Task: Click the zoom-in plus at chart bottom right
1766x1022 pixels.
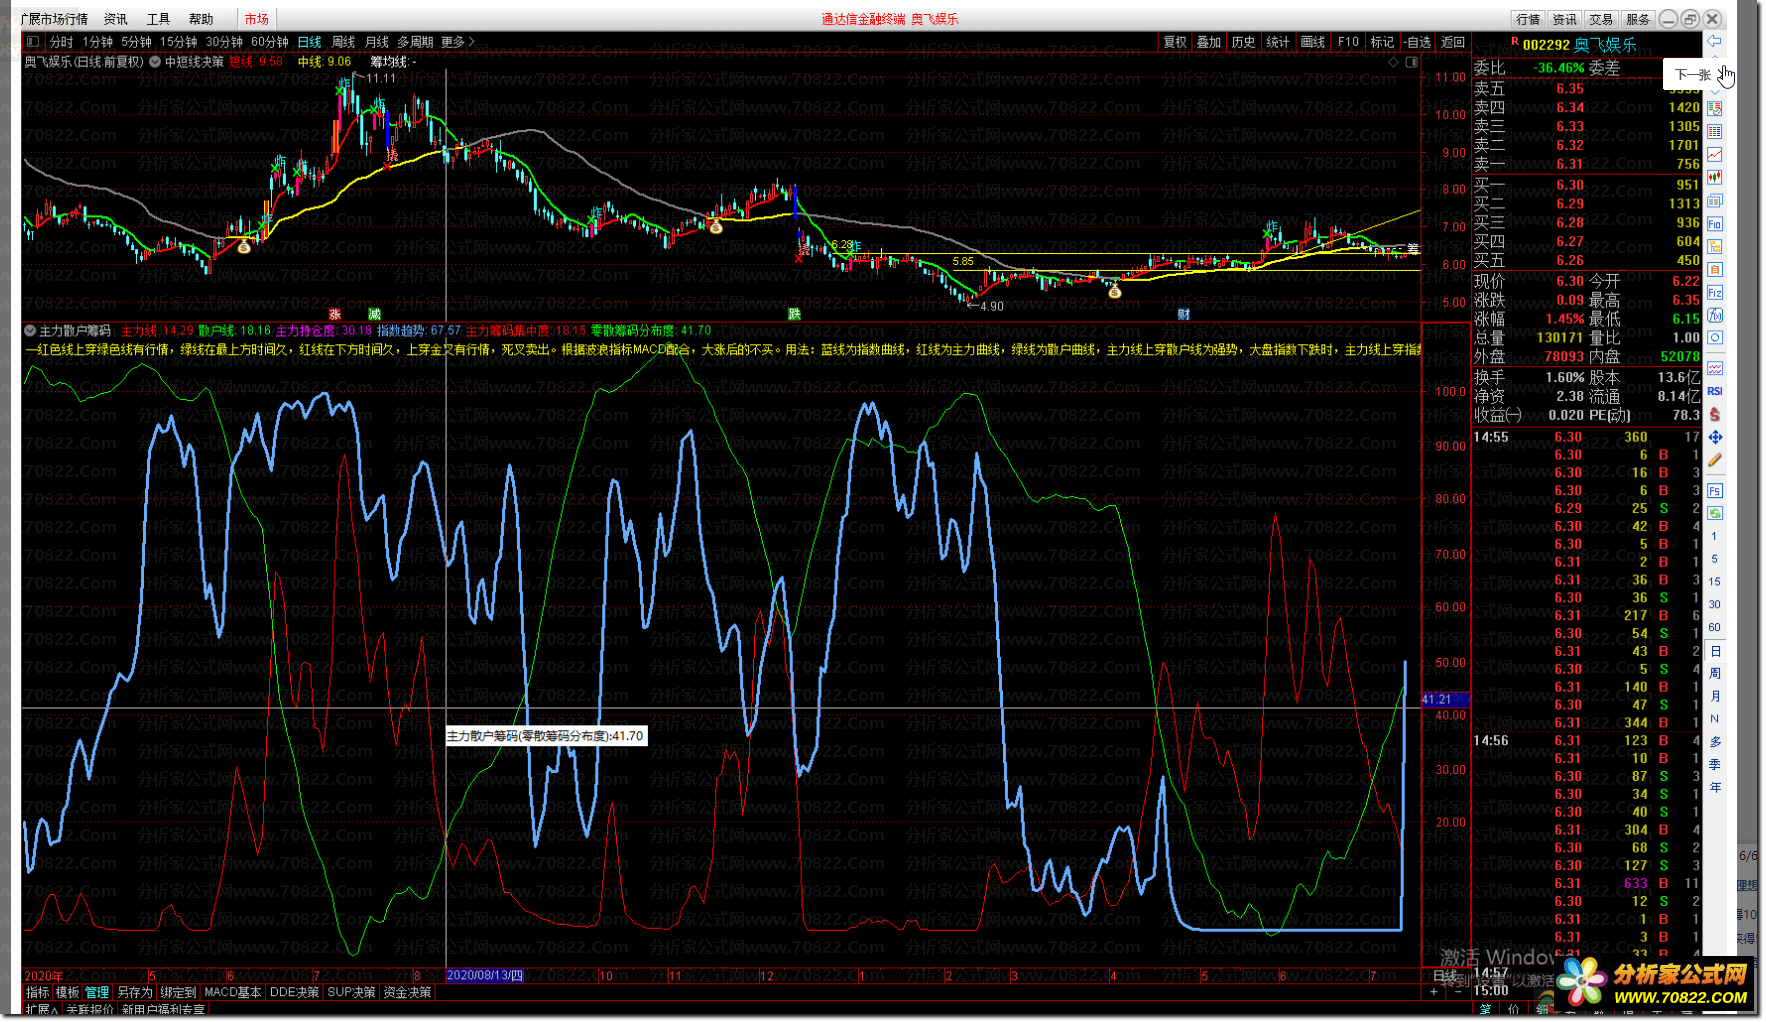Action: tap(1434, 992)
